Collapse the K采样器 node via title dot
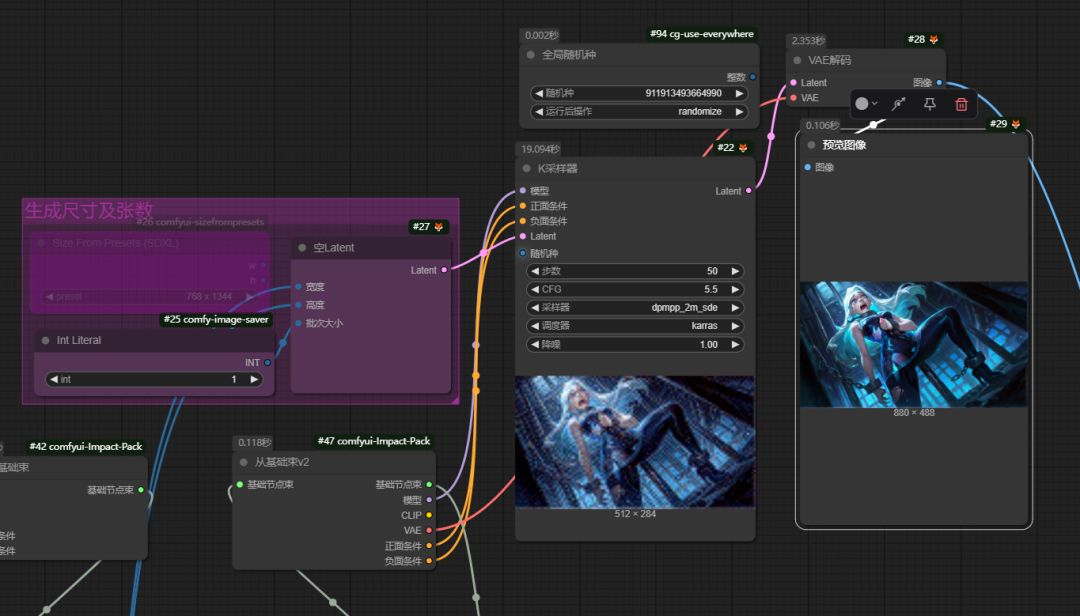 (x=526, y=168)
